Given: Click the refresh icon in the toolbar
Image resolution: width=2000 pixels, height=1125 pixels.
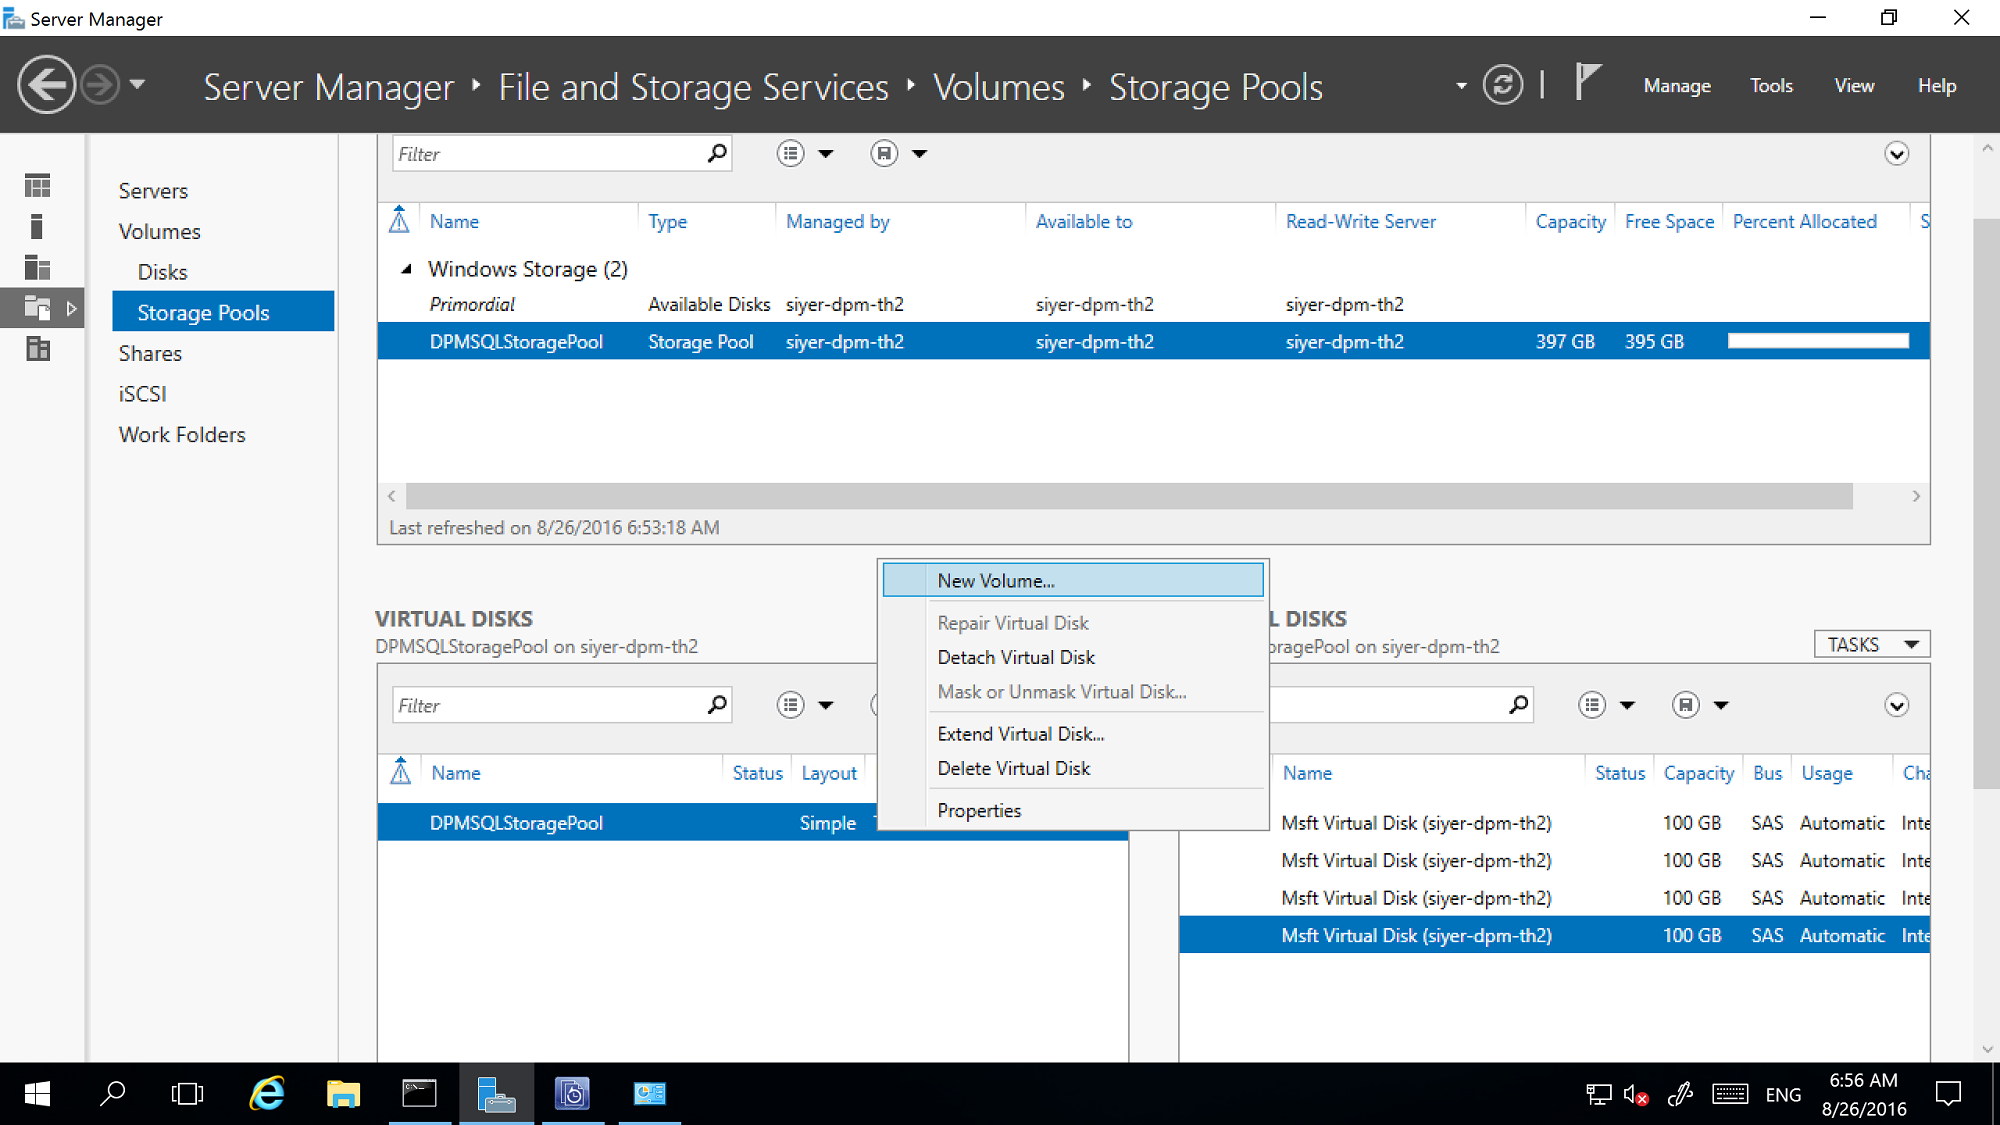Looking at the screenshot, I should (x=1507, y=85).
